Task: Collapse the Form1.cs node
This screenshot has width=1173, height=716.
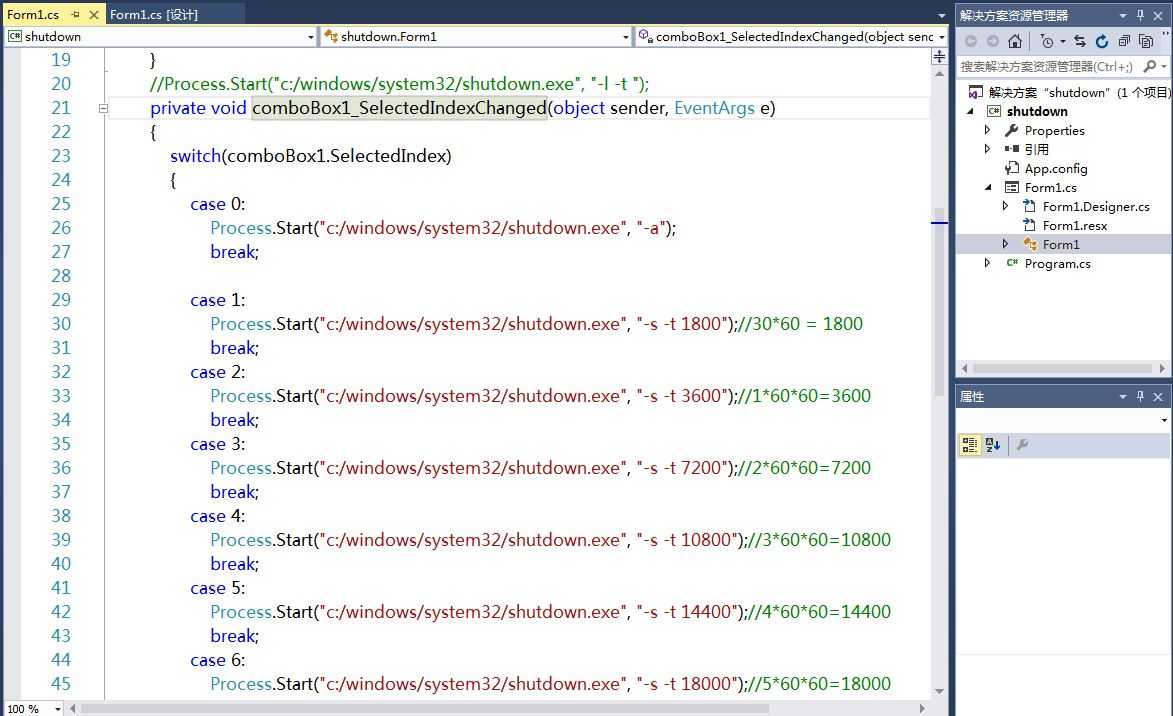Action: [988, 188]
